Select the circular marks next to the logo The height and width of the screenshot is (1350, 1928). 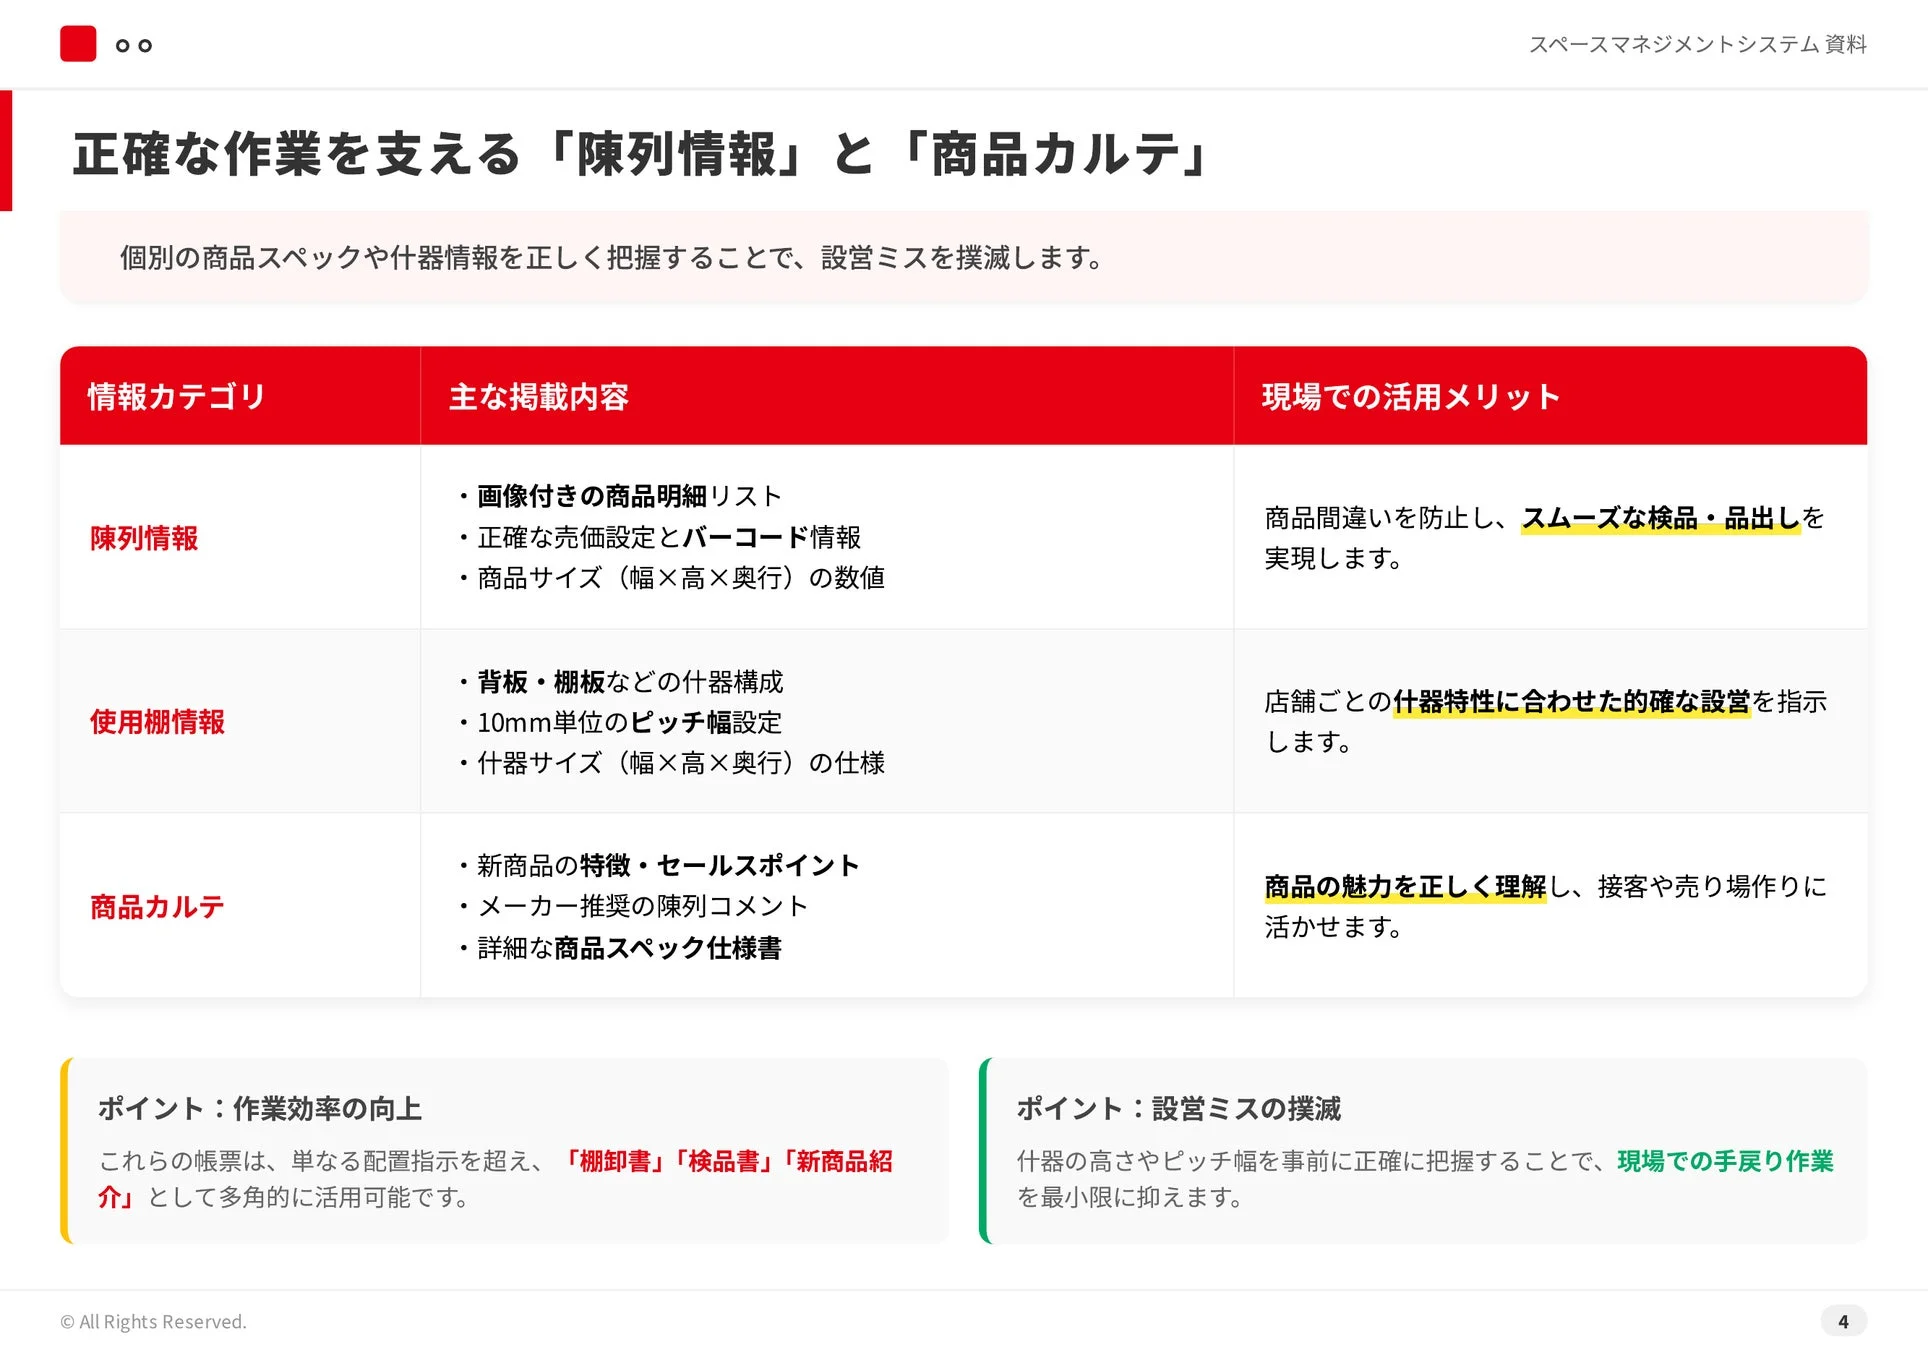[133, 46]
